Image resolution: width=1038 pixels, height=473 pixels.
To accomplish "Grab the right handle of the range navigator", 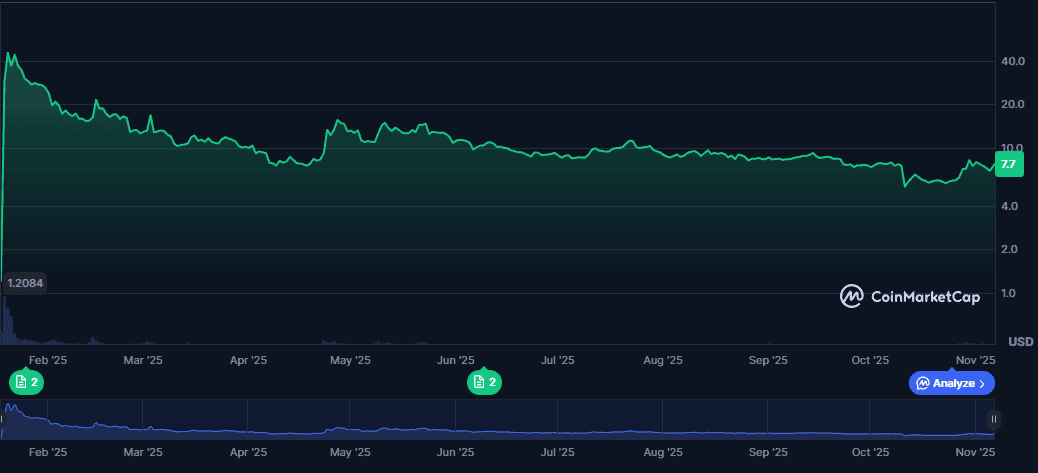I will (993, 419).
